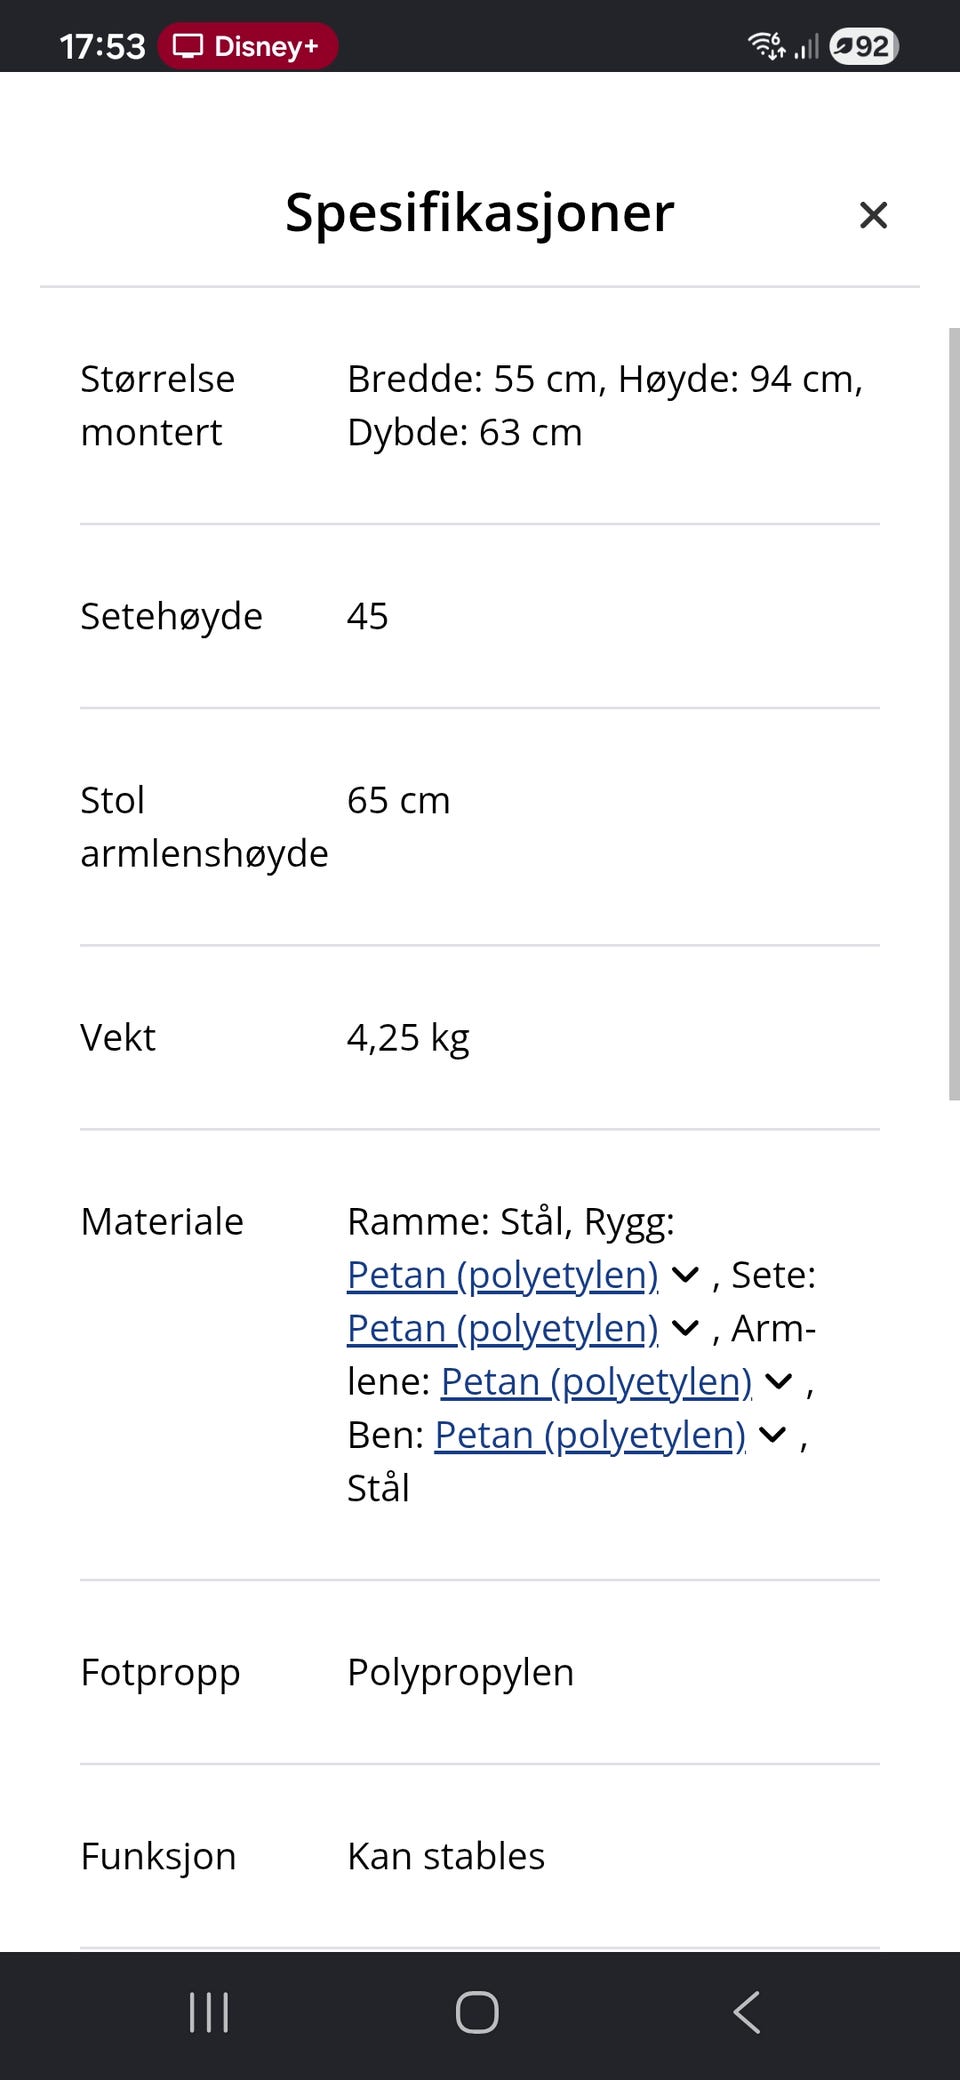The height and width of the screenshot is (2080, 960).
Task: Tap the Android home navigation button
Action: (477, 2012)
